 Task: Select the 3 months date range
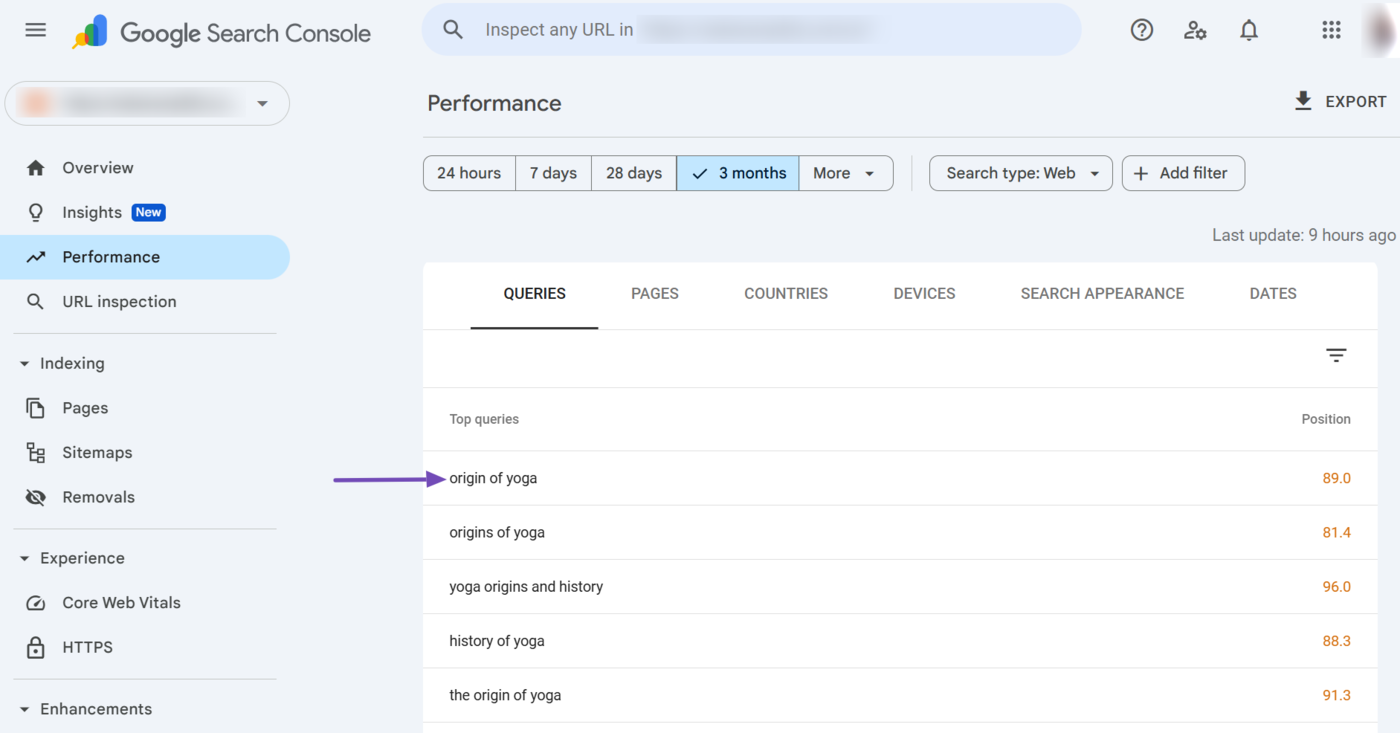pyautogui.click(x=738, y=173)
